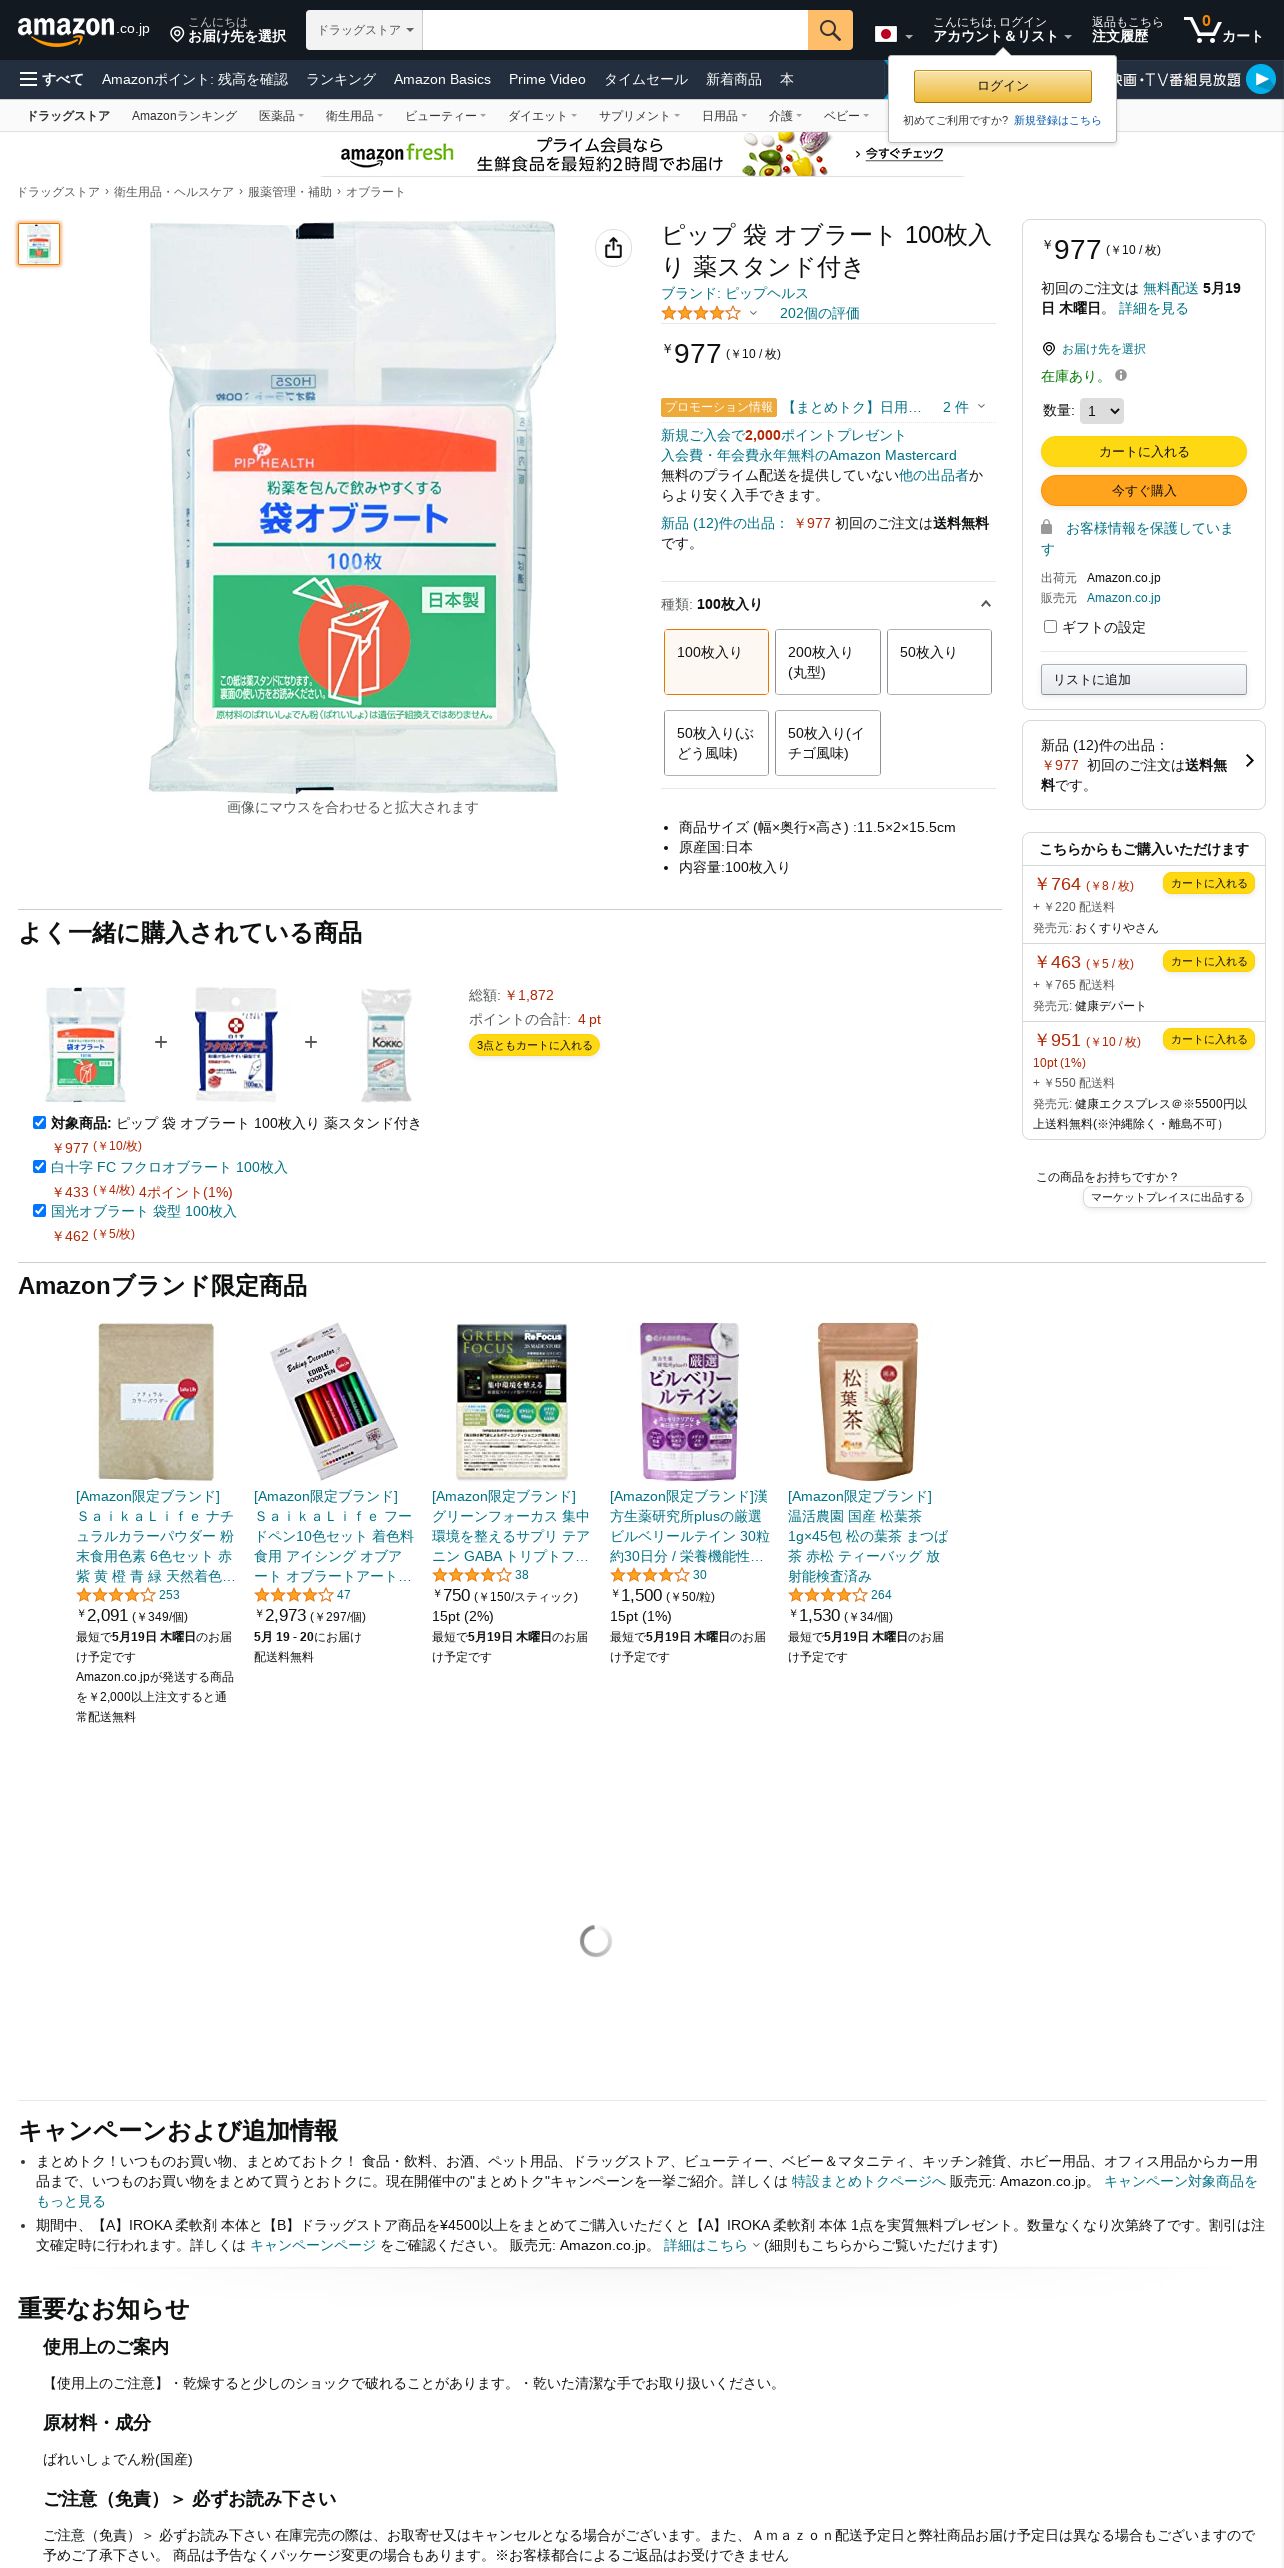Click the カートに入れる yellow button
The width and height of the screenshot is (1284, 2568).
coord(1143,452)
